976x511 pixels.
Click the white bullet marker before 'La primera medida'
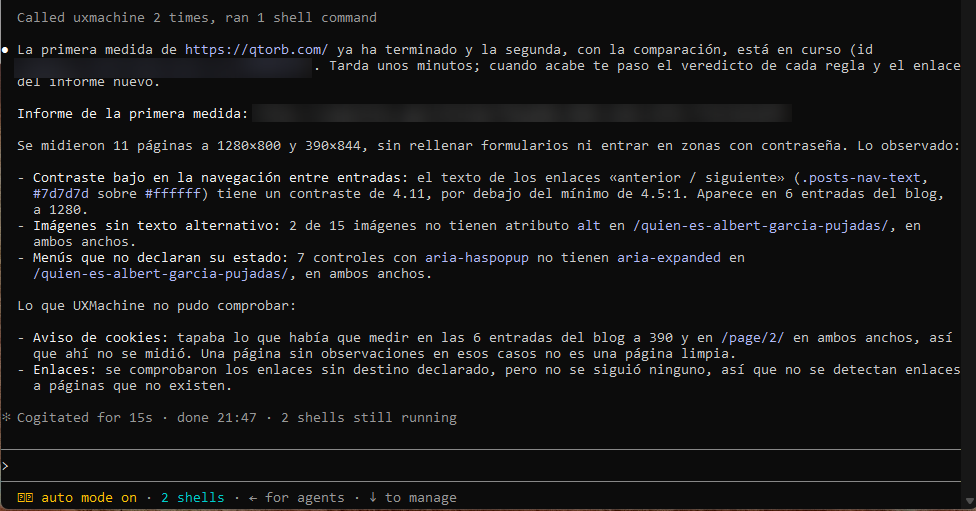(x=5, y=50)
